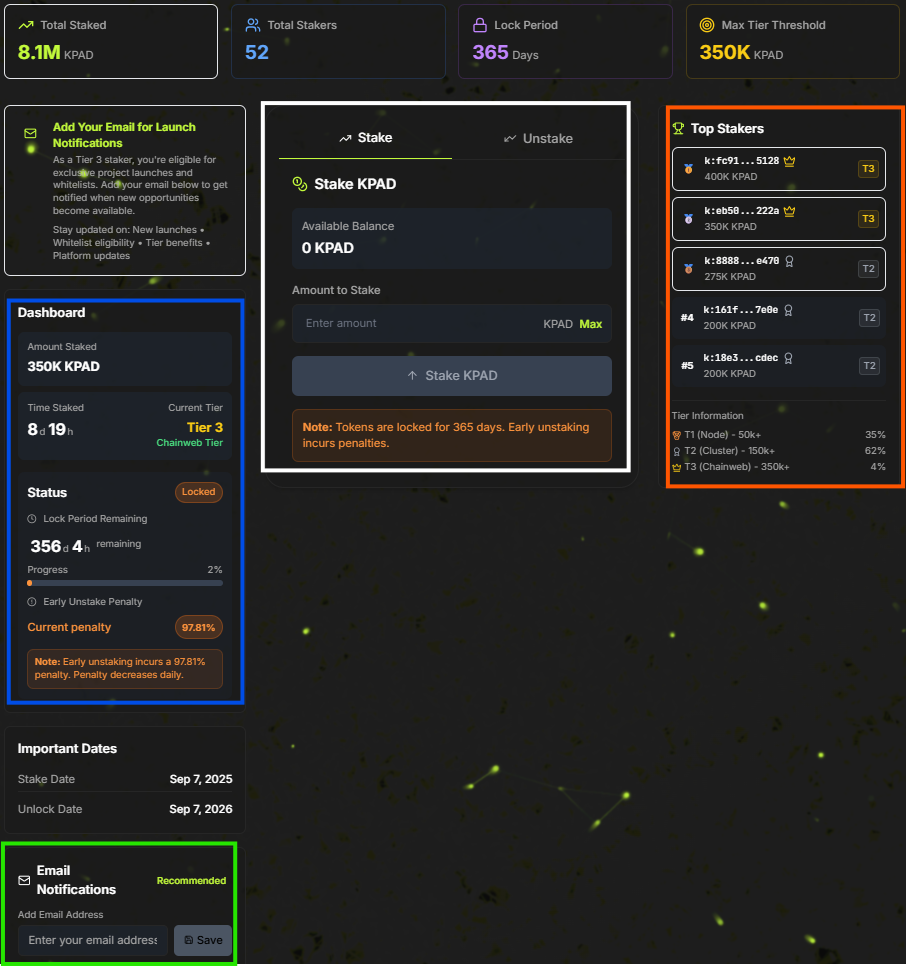Click the trending arrow icon beside Total Staked

pyautogui.click(x=25, y=25)
